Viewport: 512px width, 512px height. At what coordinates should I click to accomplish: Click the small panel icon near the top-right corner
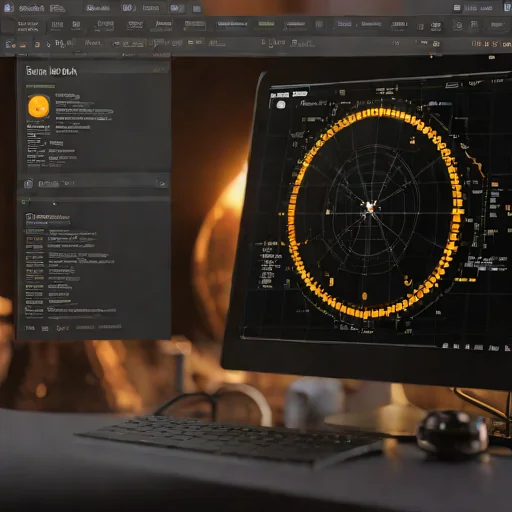click(x=457, y=8)
